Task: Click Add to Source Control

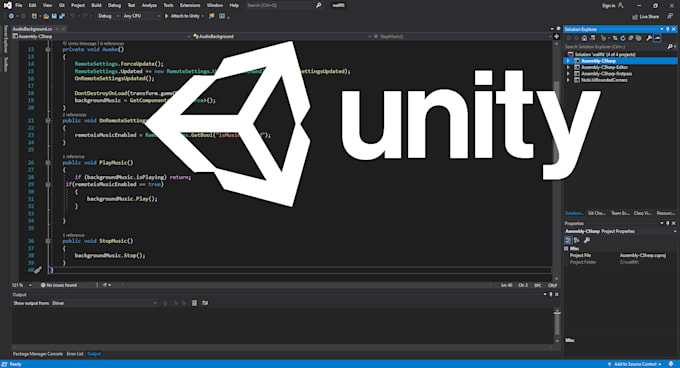Action: coord(635,364)
